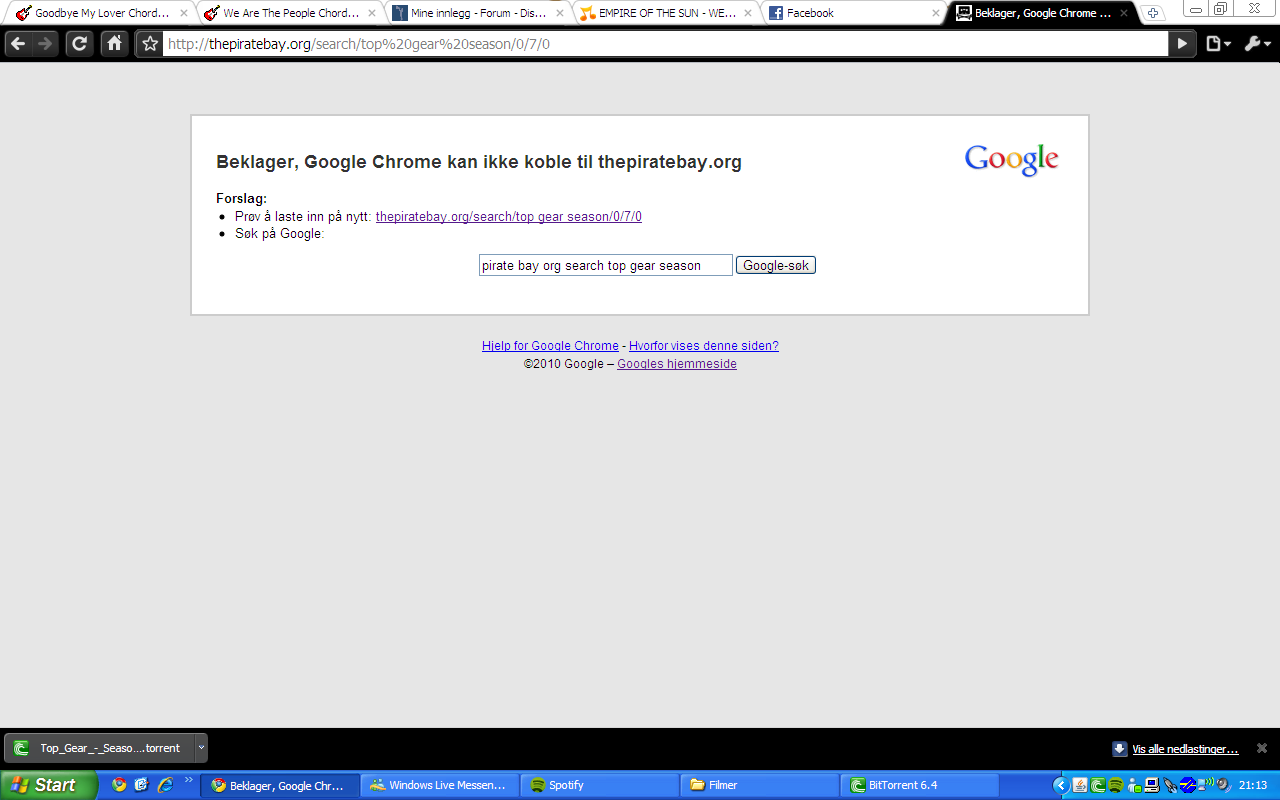Click the Go arrow beside address bar

pos(1182,44)
